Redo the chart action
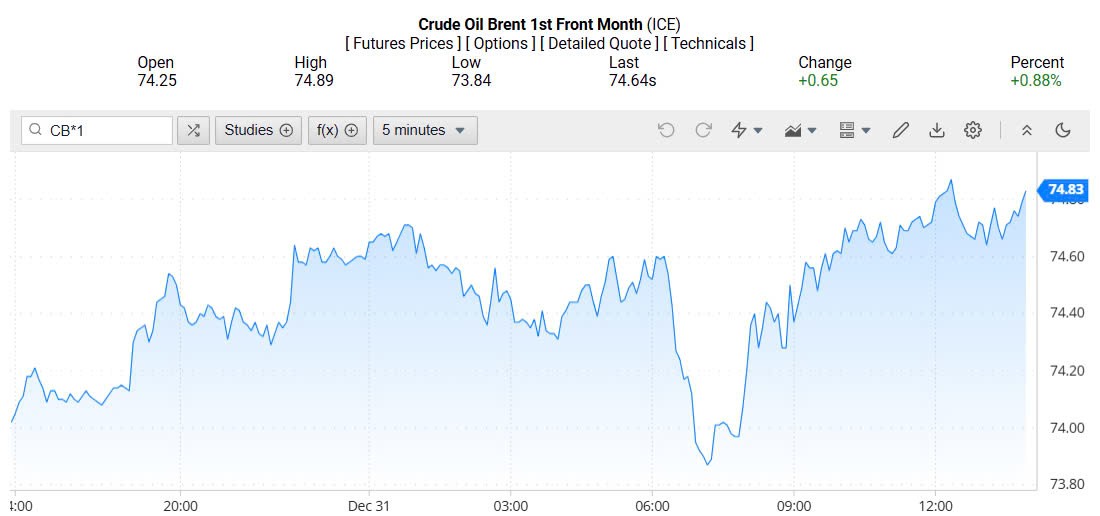This screenshot has width=1100, height=516. click(703, 130)
